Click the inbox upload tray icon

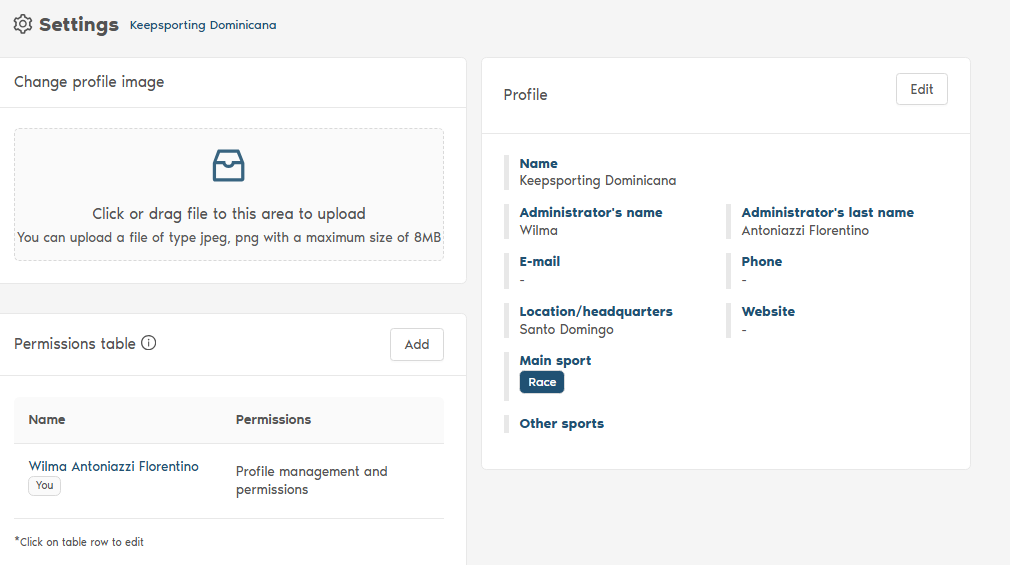[229, 166]
